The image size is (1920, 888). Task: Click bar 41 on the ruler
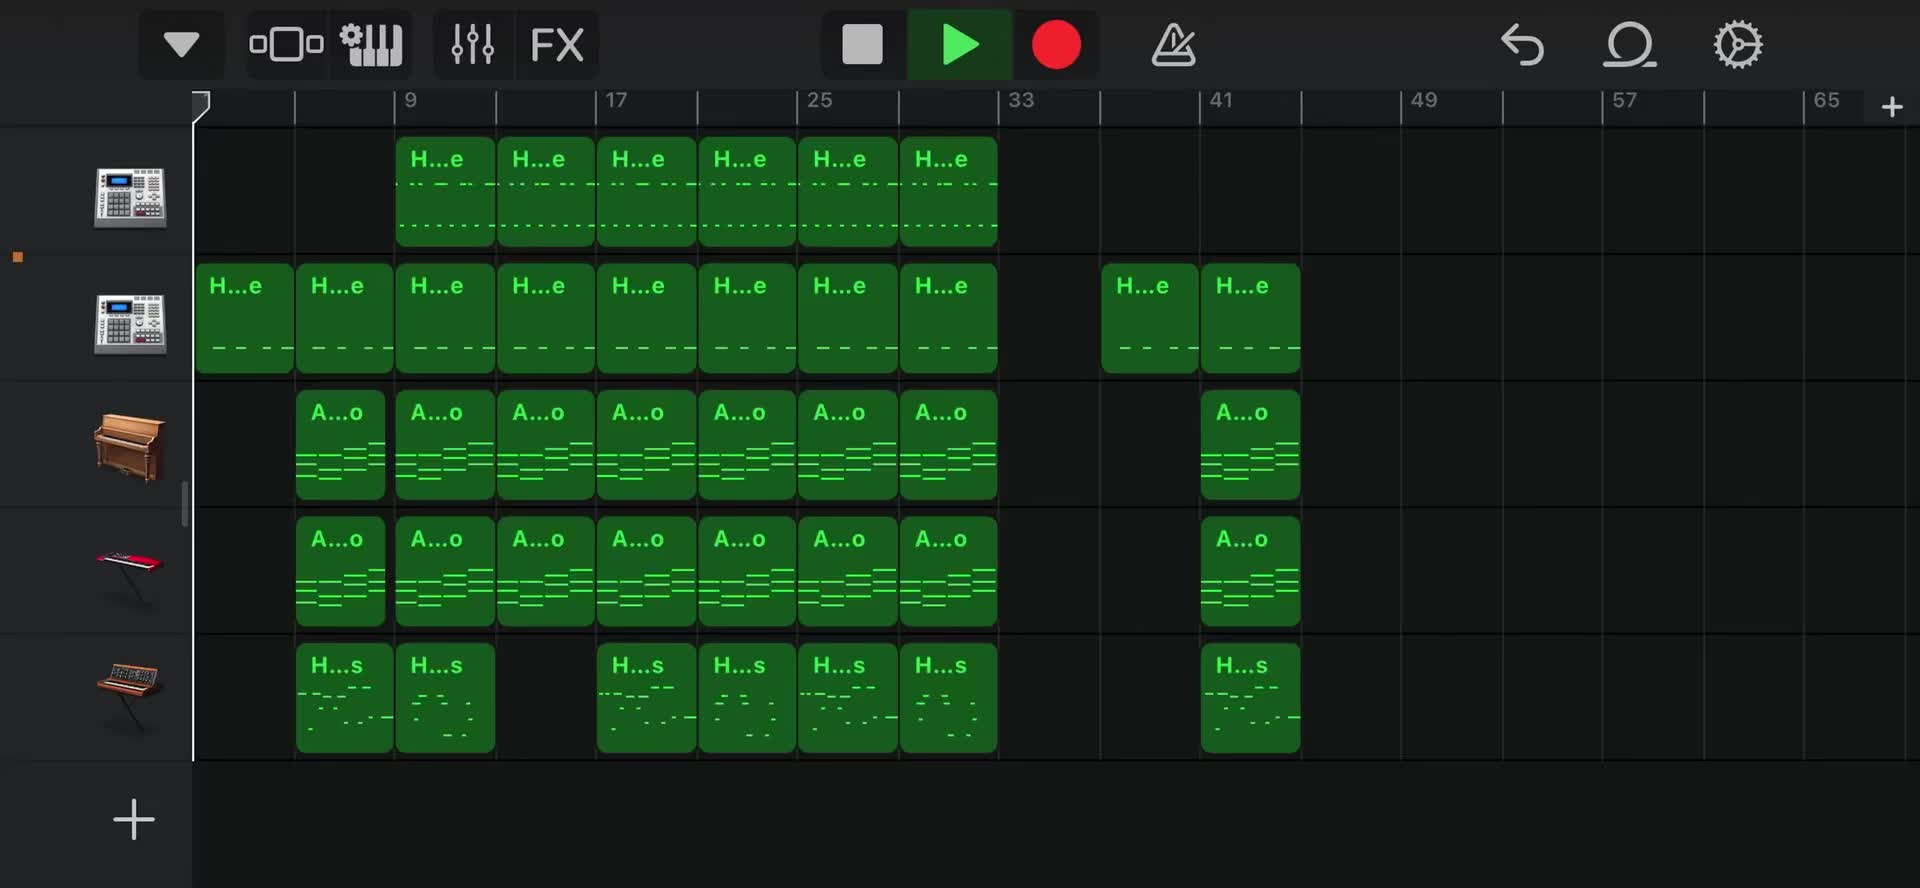click(x=1221, y=100)
